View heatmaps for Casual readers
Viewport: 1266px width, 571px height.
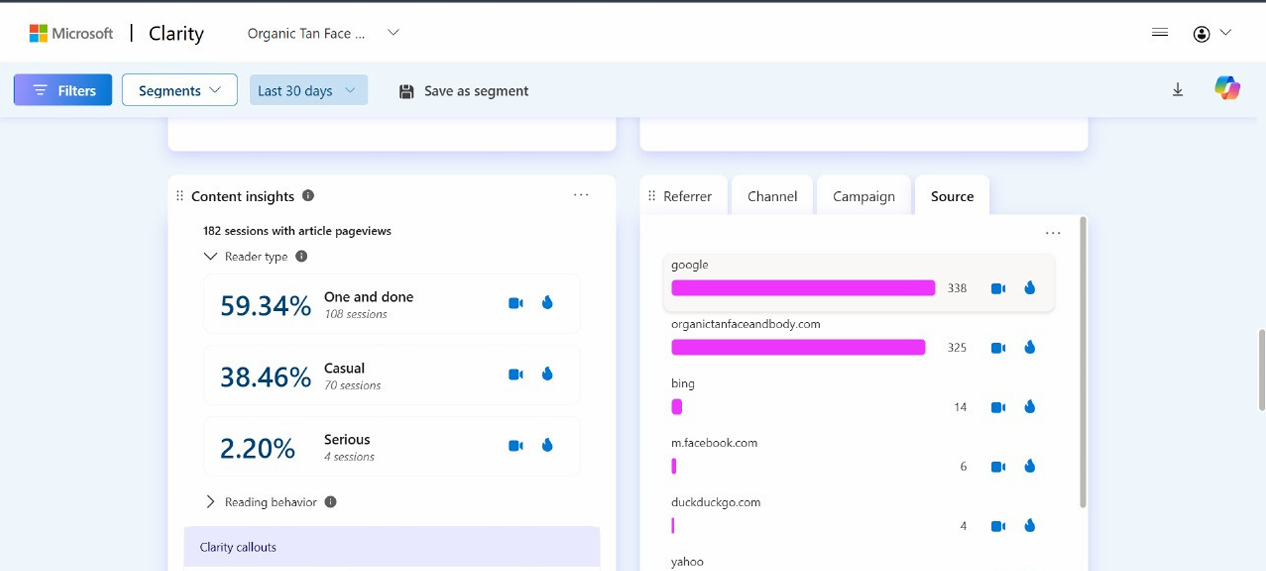click(547, 374)
